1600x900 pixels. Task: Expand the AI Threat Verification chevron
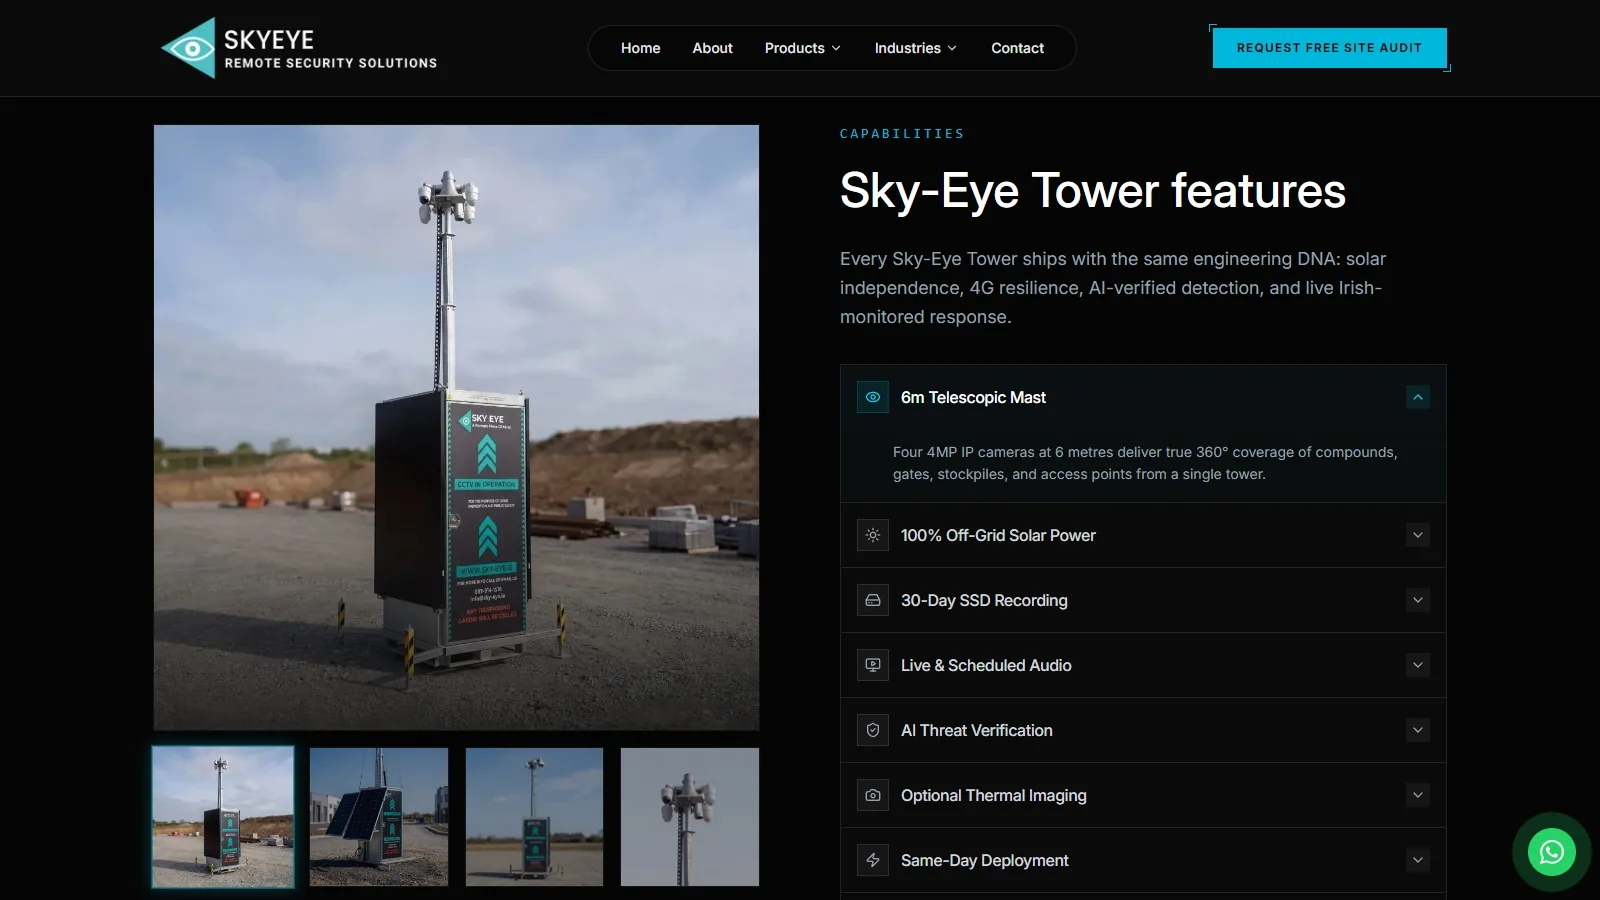1417,730
